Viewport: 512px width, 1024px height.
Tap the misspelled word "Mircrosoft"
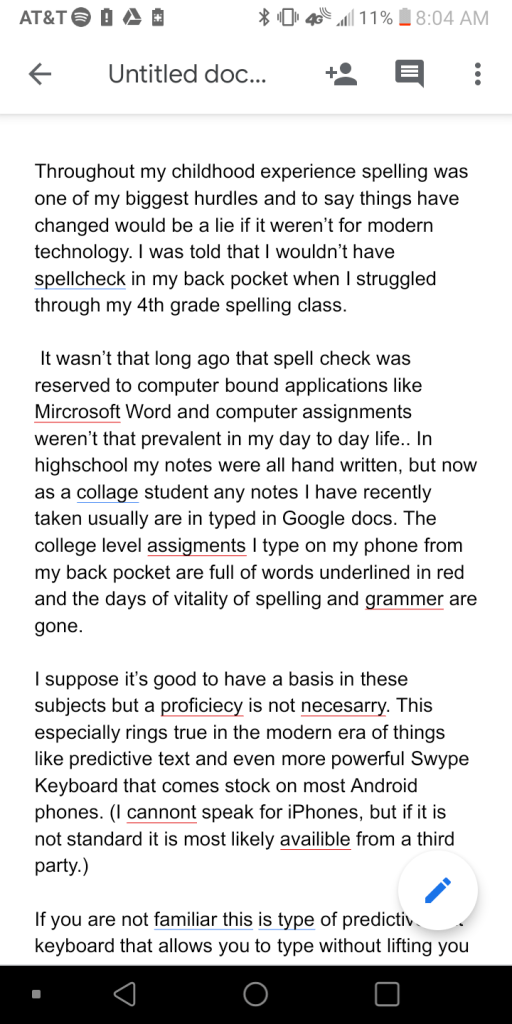click(78, 412)
